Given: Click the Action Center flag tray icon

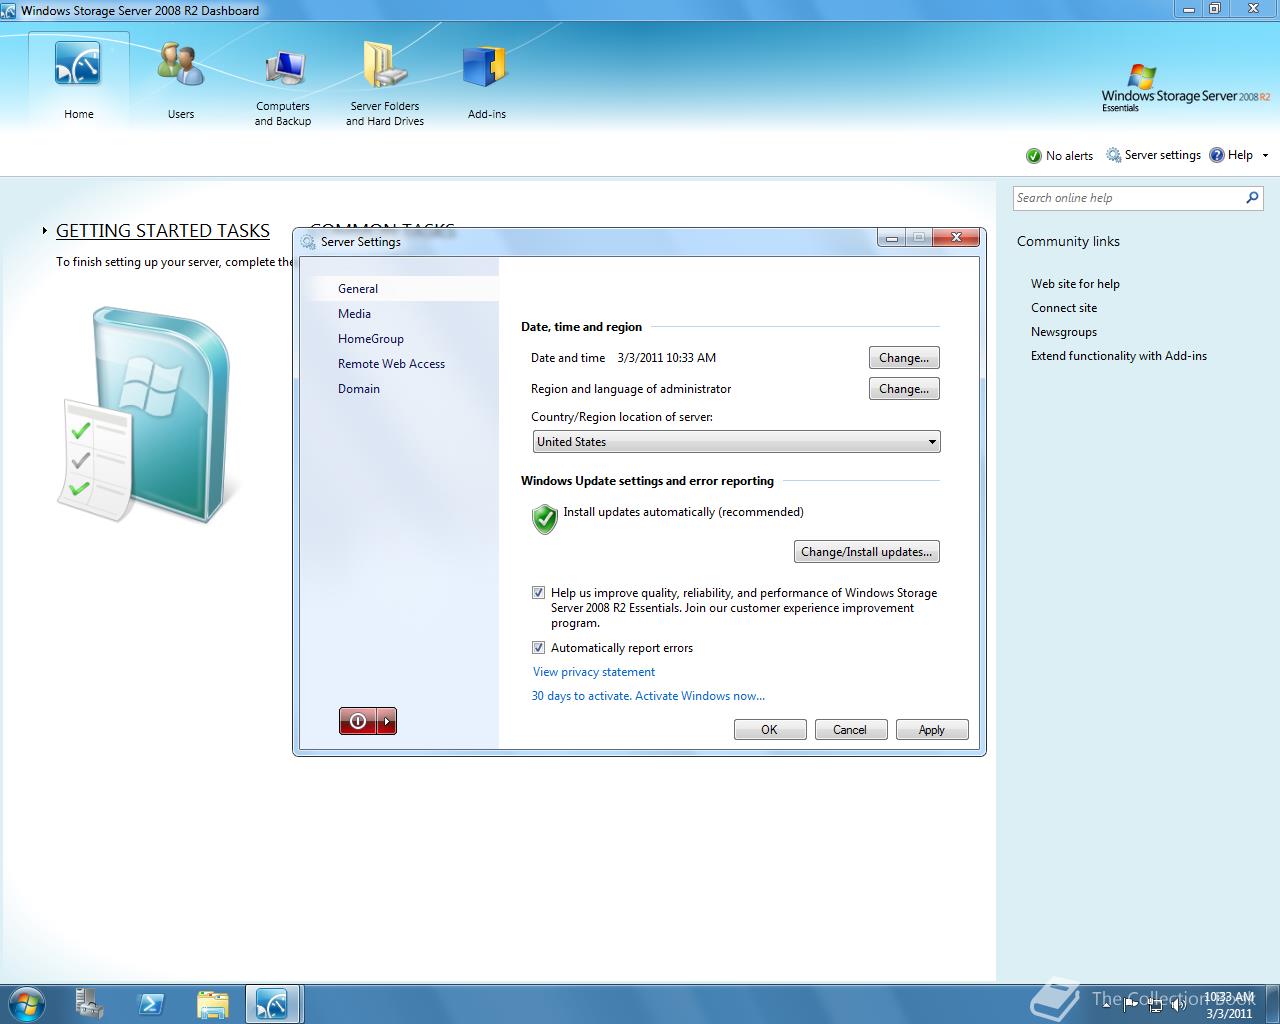Looking at the screenshot, I should (x=1131, y=1004).
